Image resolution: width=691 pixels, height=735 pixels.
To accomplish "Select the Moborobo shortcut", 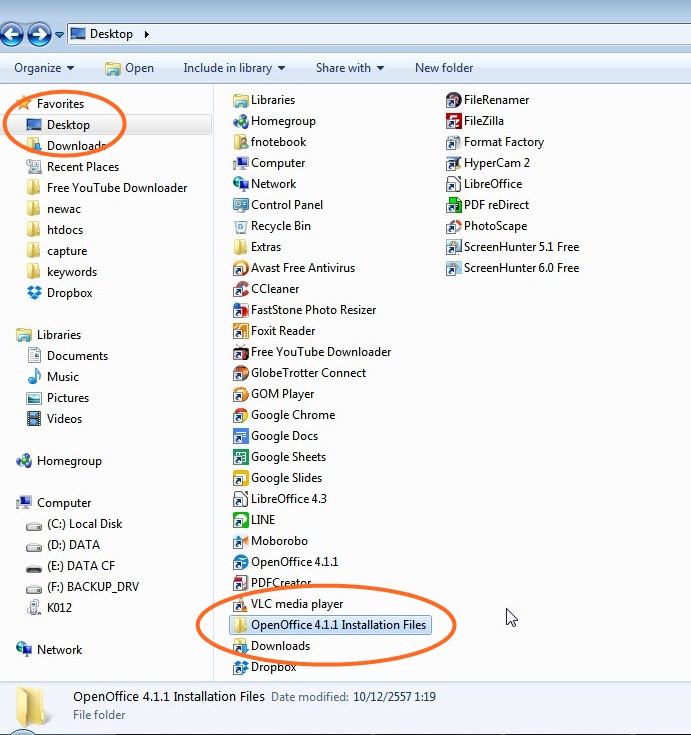I will click(270, 541).
